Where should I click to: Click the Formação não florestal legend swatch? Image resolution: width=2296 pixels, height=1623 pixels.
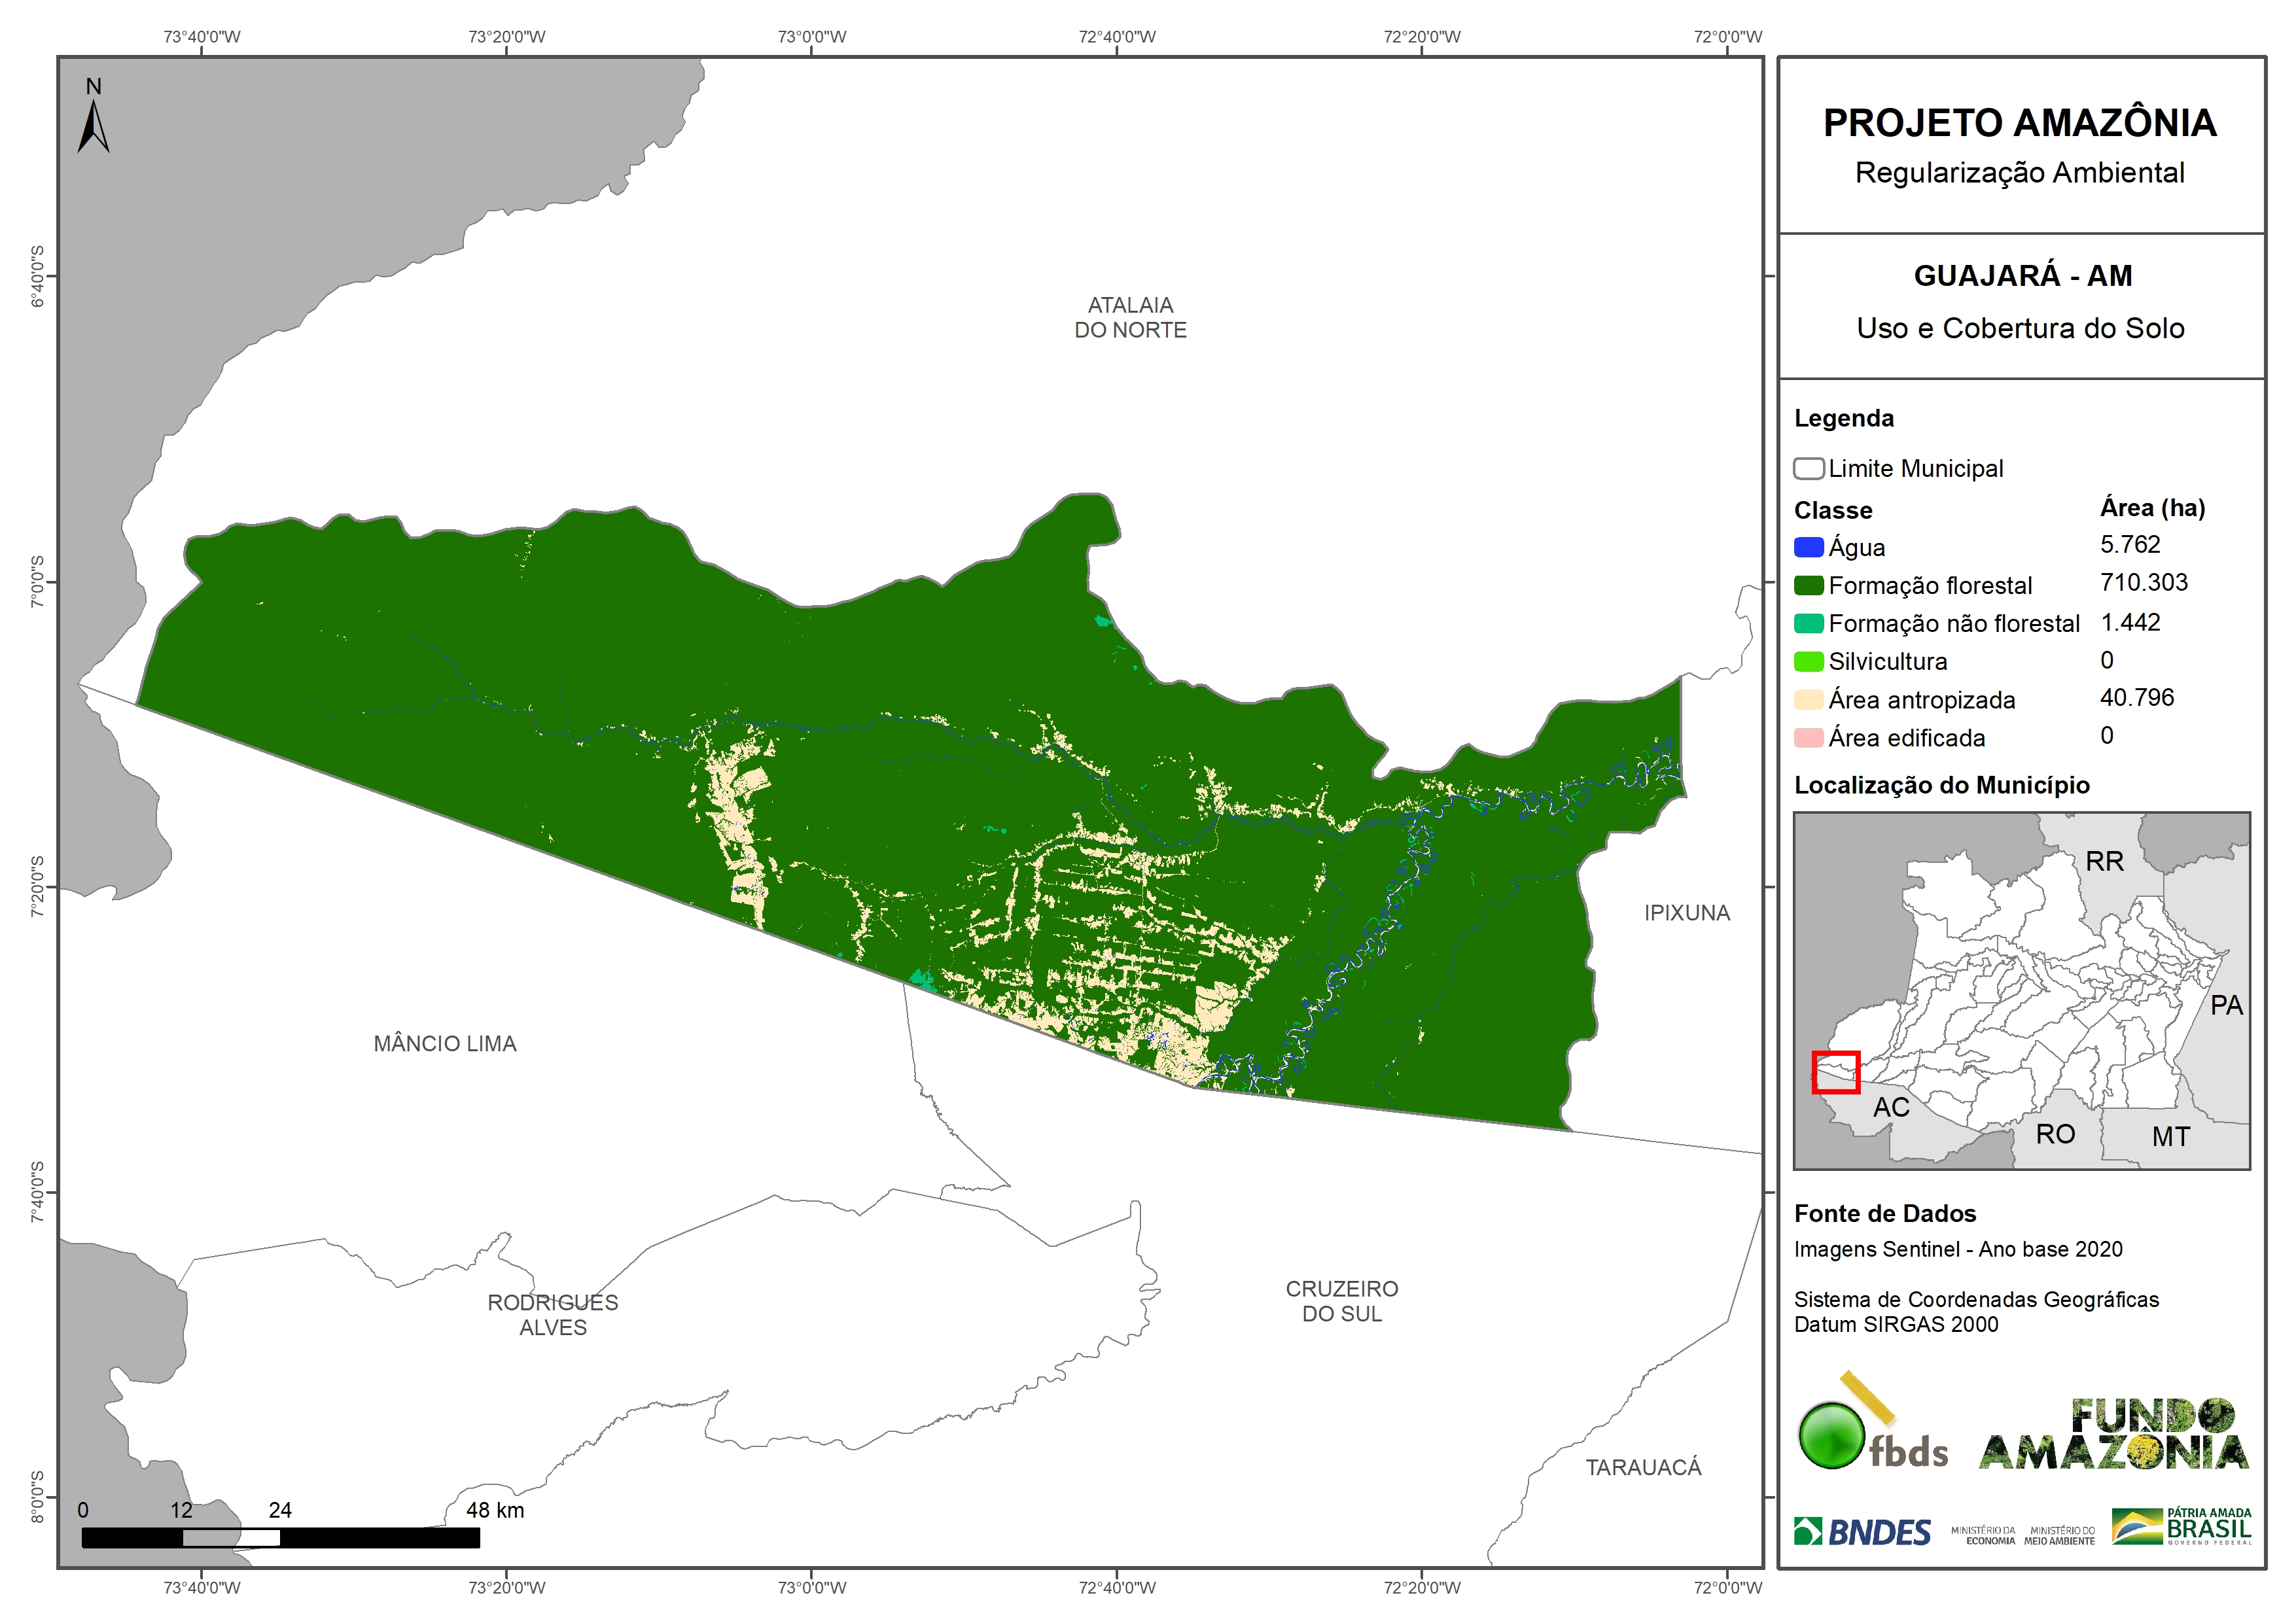[x=1808, y=623]
